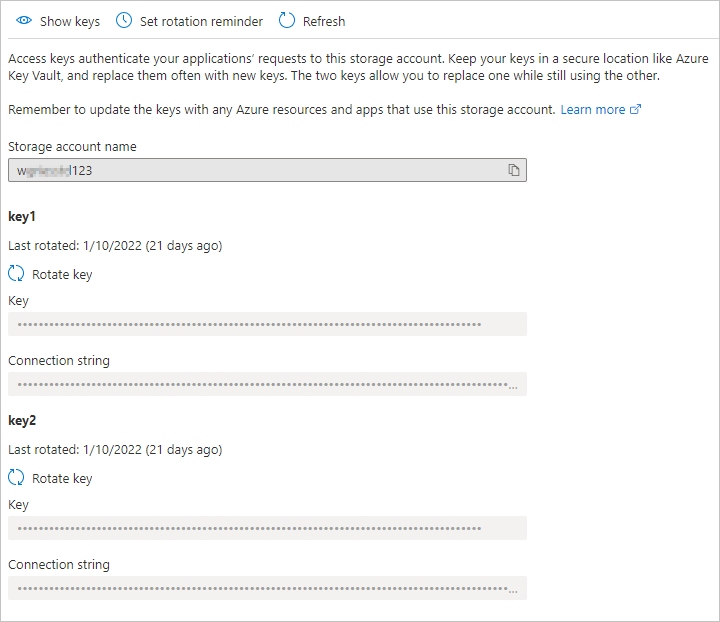
Task: Click Set rotation reminder text
Action: click(201, 22)
